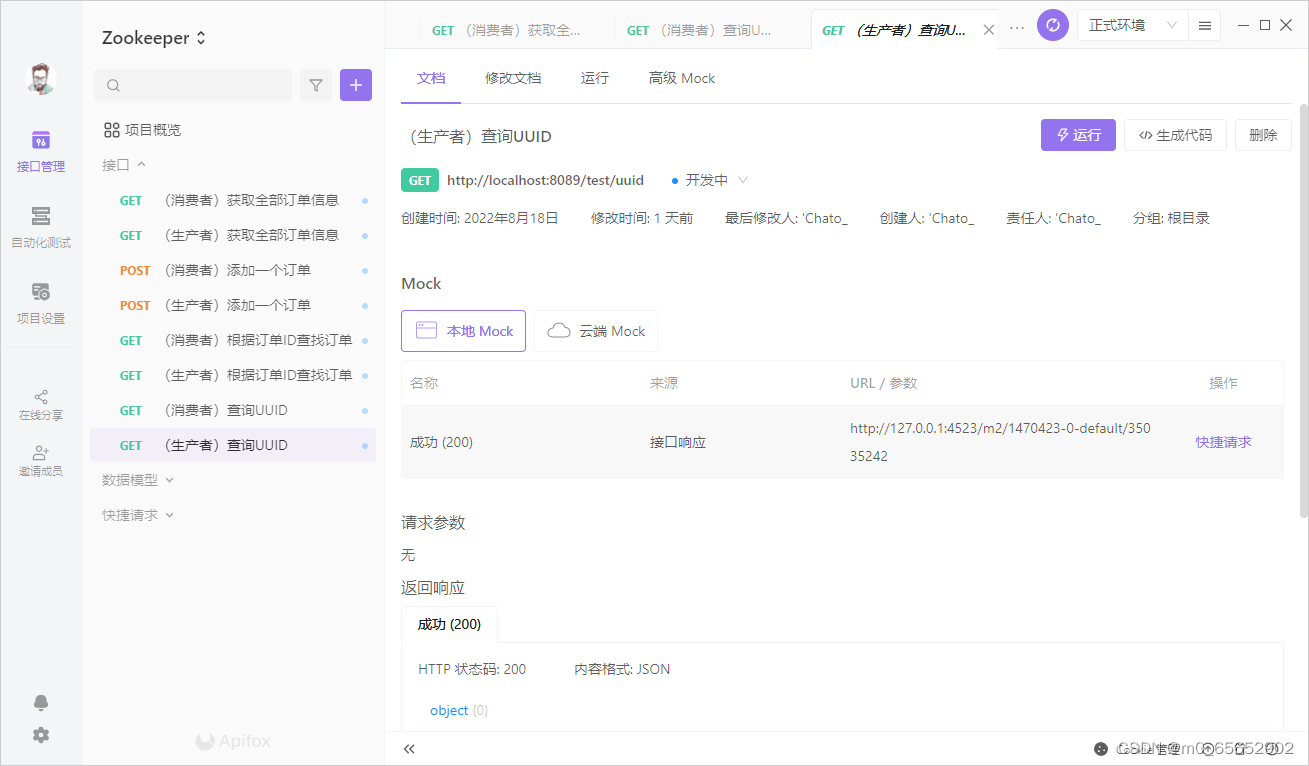Open 项目概览 project overview

pyautogui.click(x=143, y=130)
